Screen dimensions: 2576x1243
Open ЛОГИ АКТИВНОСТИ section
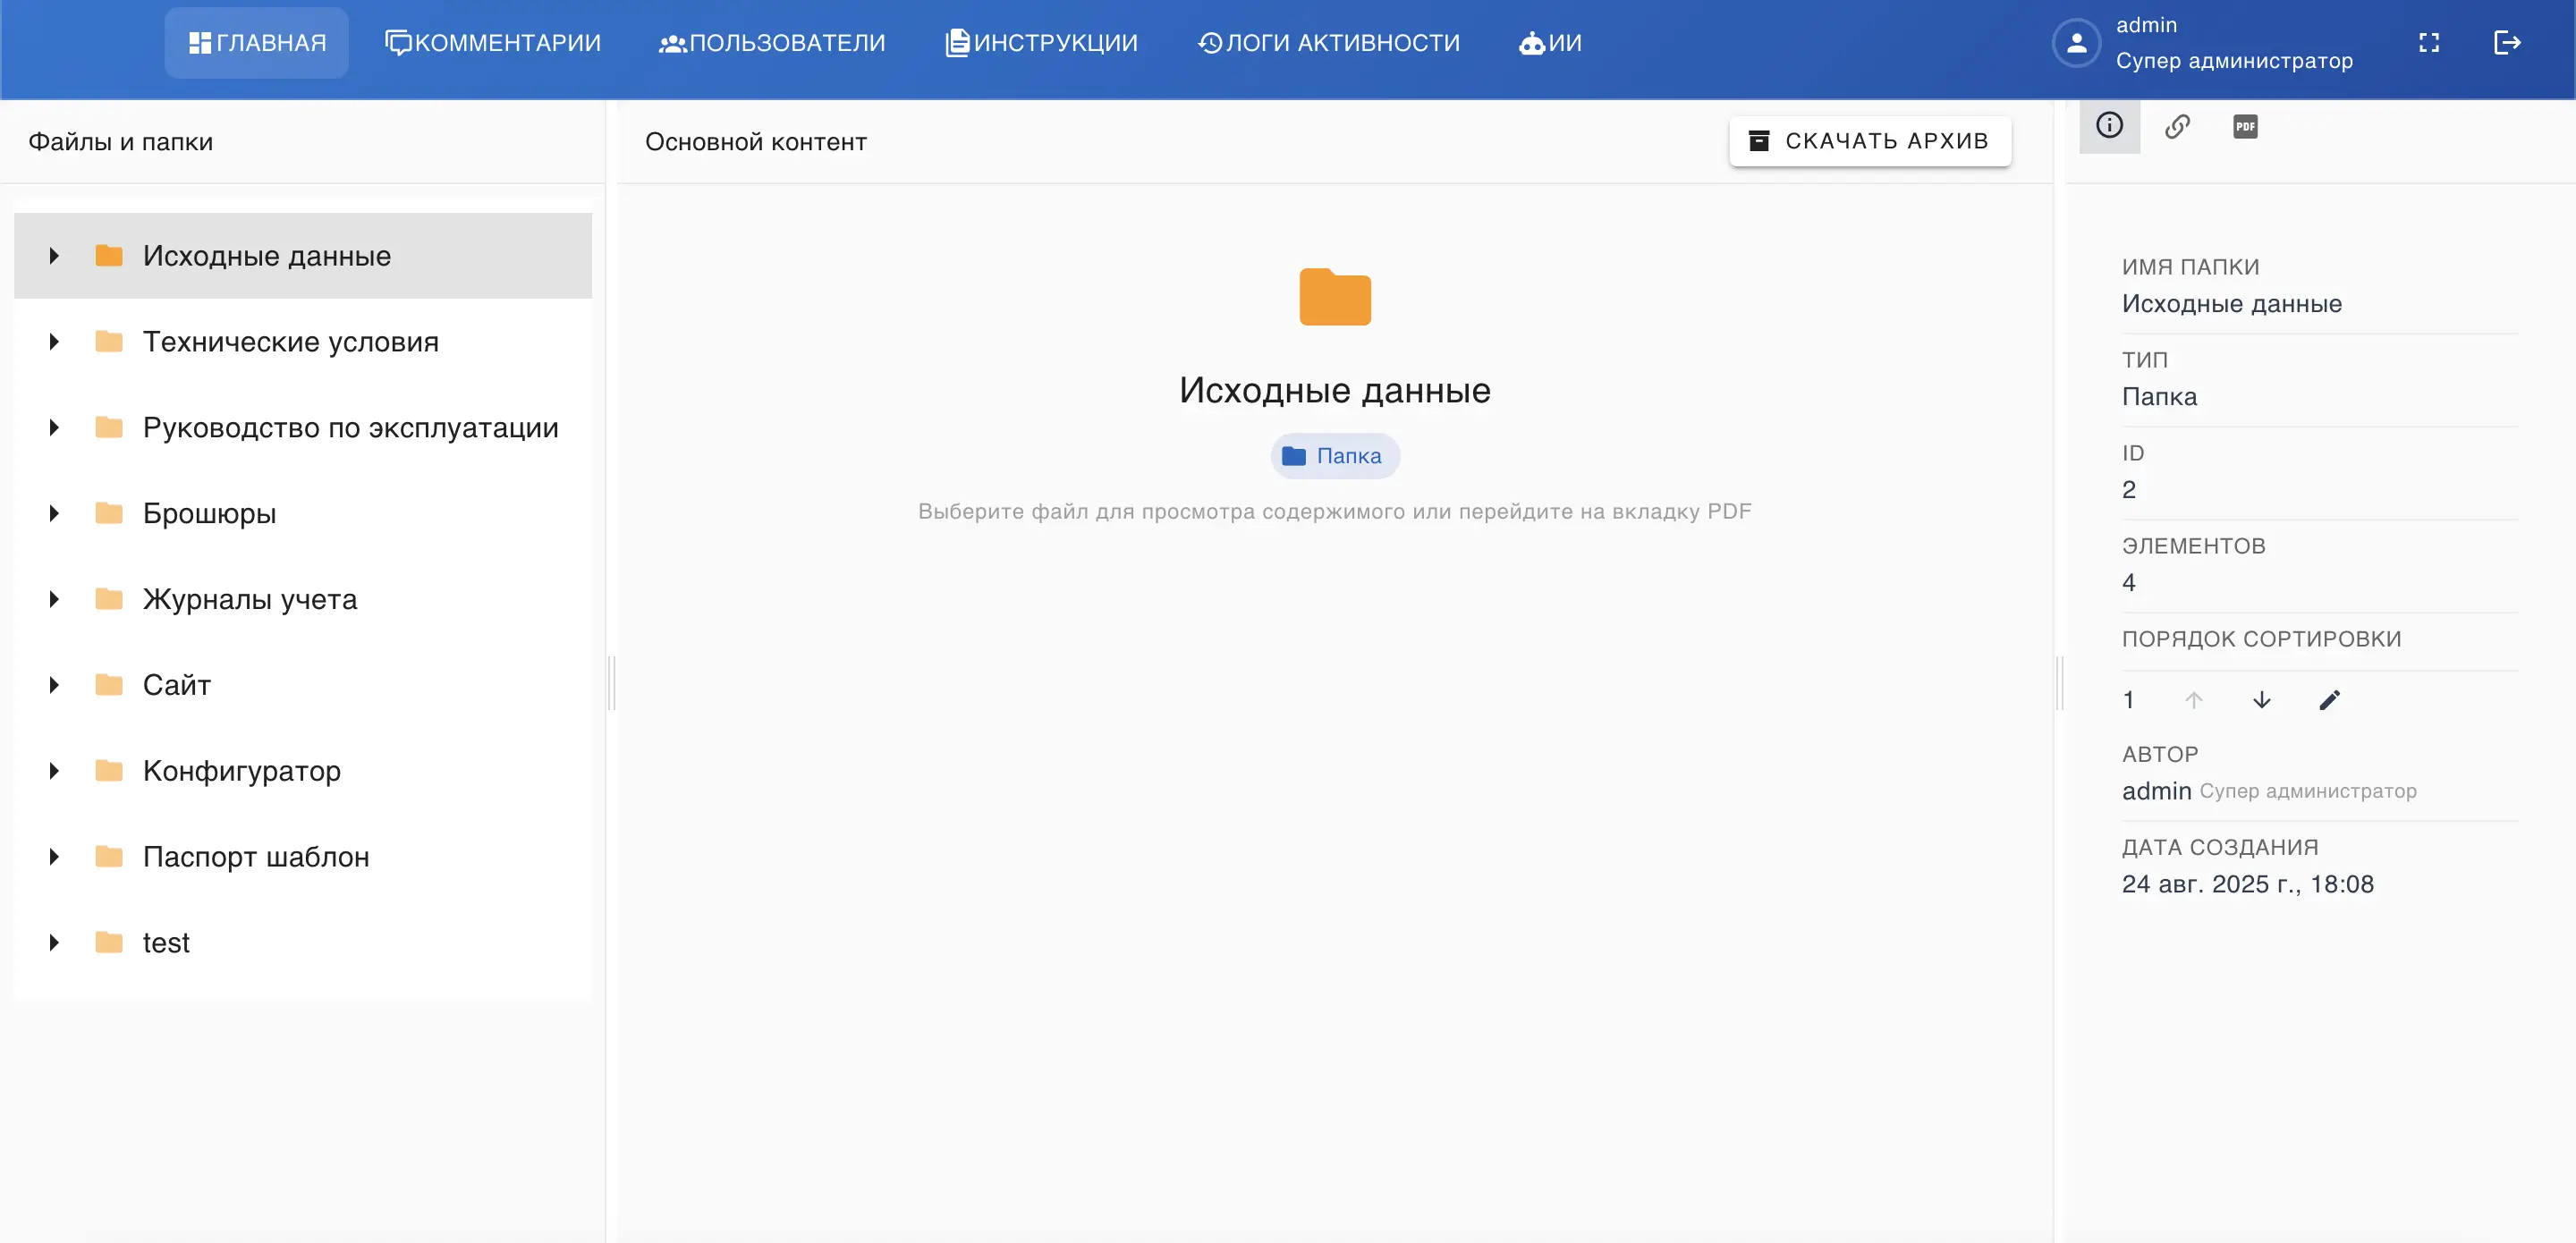pos(1328,42)
